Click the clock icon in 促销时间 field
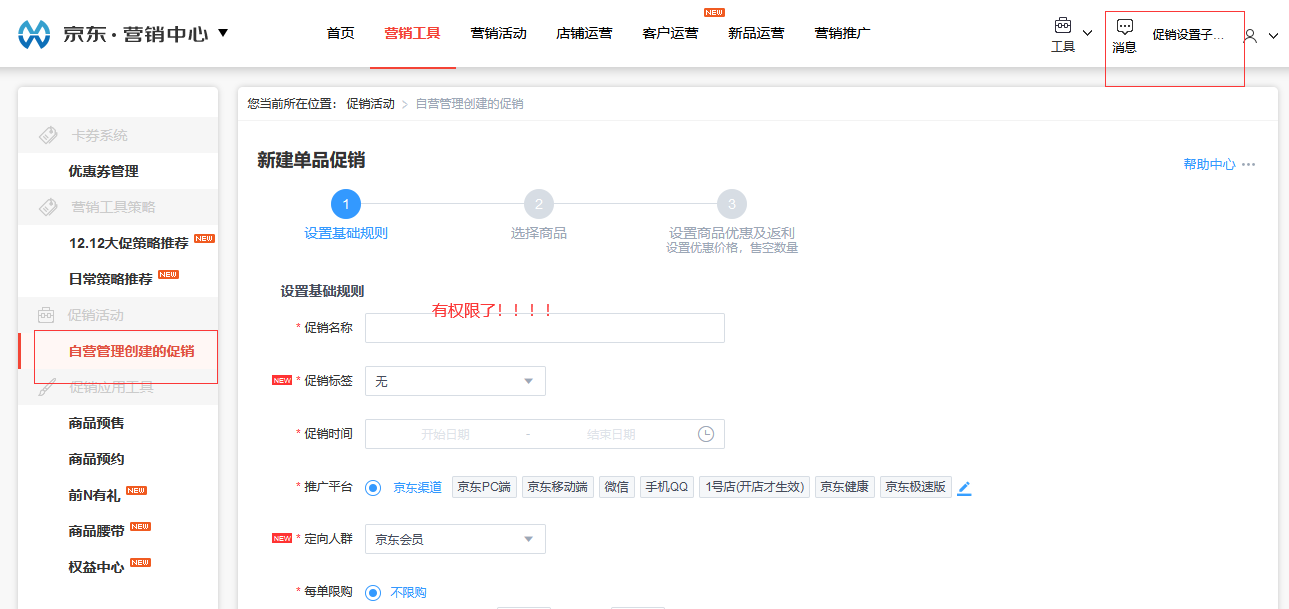The image size is (1289, 609). click(706, 434)
